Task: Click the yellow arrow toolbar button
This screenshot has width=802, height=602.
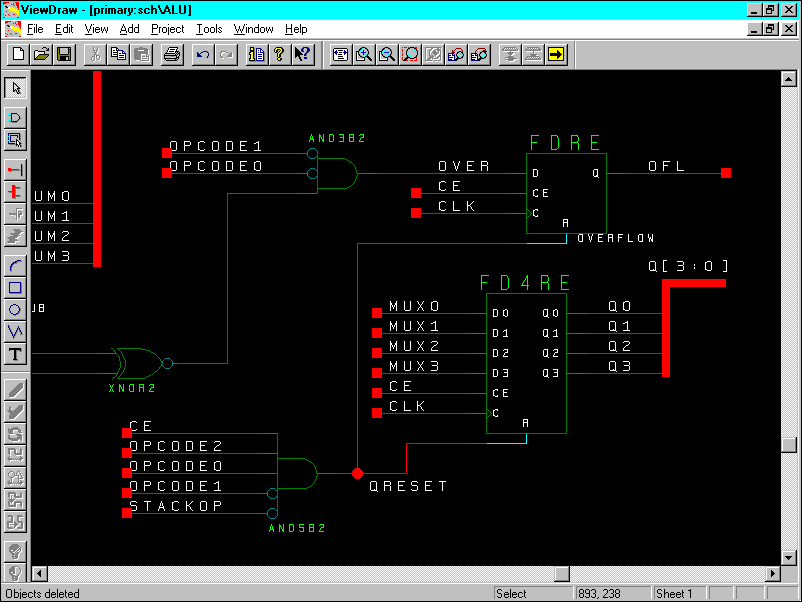Action: click(556, 54)
